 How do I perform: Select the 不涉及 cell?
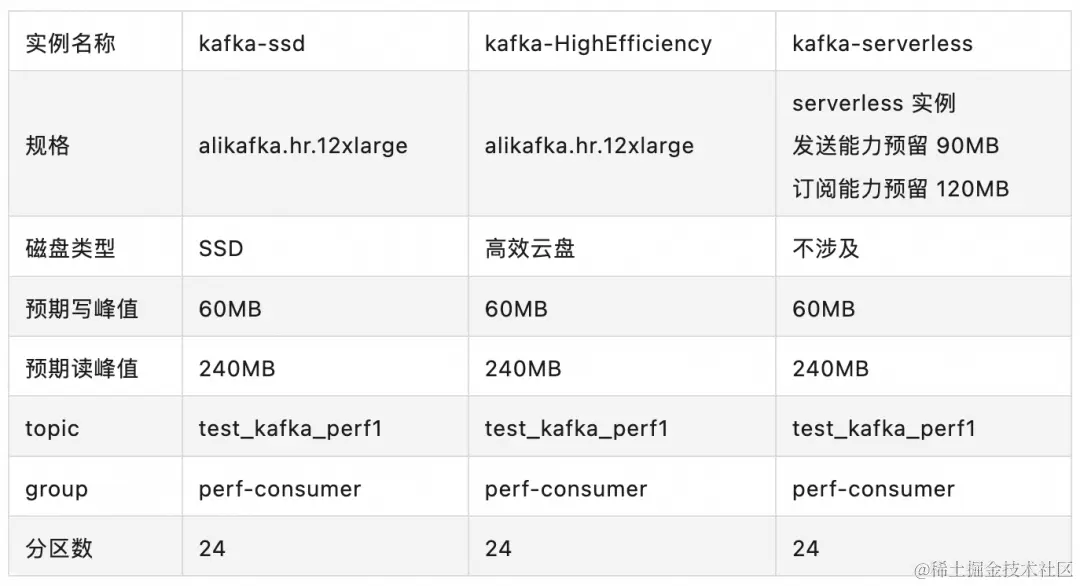pos(826,248)
